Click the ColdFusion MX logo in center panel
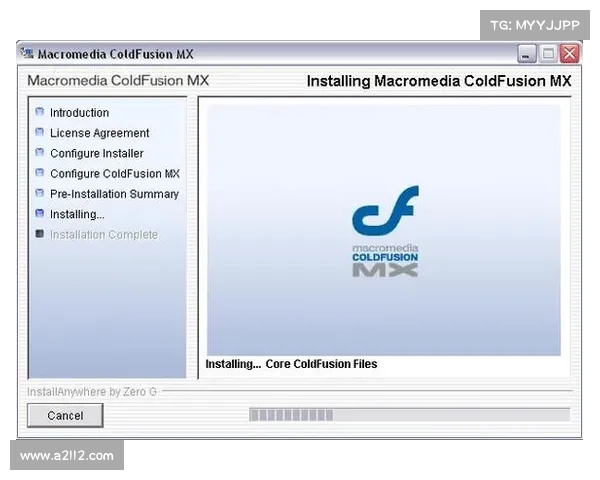This screenshot has width=600, height=480. point(385,231)
